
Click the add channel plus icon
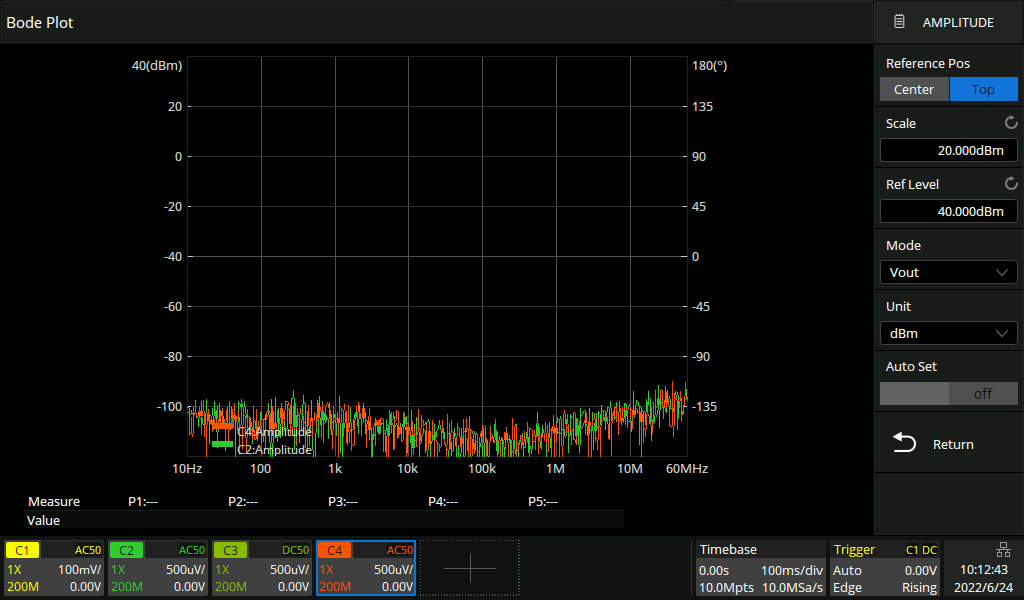[470, 568]
